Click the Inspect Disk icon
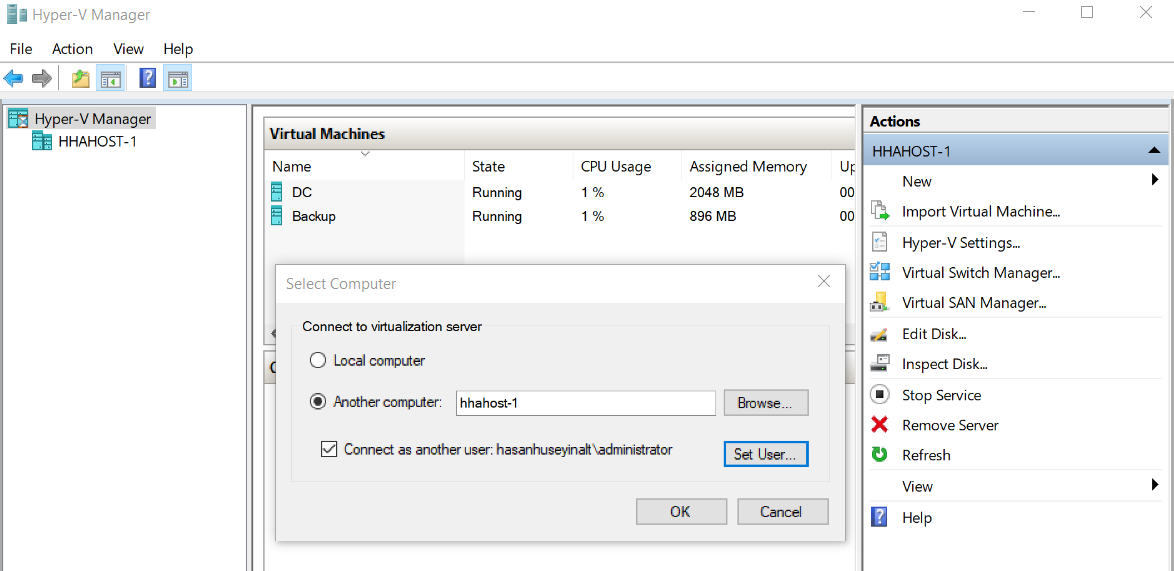Screen dimensions: 1174x571 [x=880, y=364]
